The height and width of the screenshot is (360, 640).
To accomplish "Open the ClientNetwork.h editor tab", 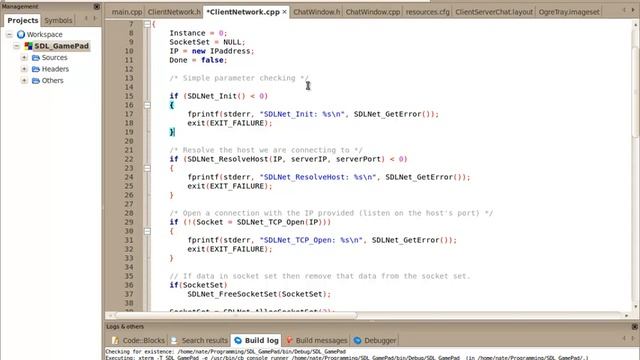I will pyautogui.click(x=174, y=12).
